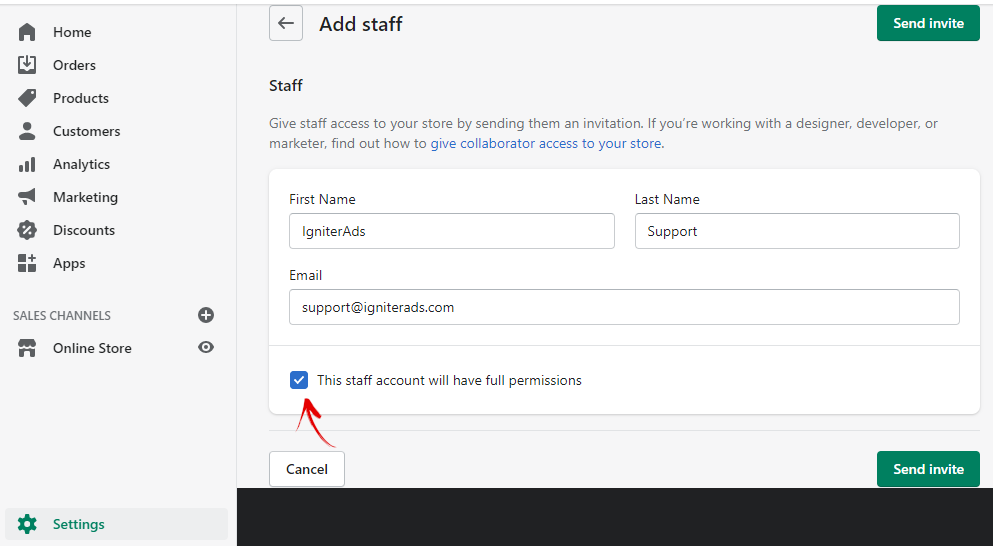Screen dimensions: 993x546
Task: Click the Email input field
Action: 624,307
